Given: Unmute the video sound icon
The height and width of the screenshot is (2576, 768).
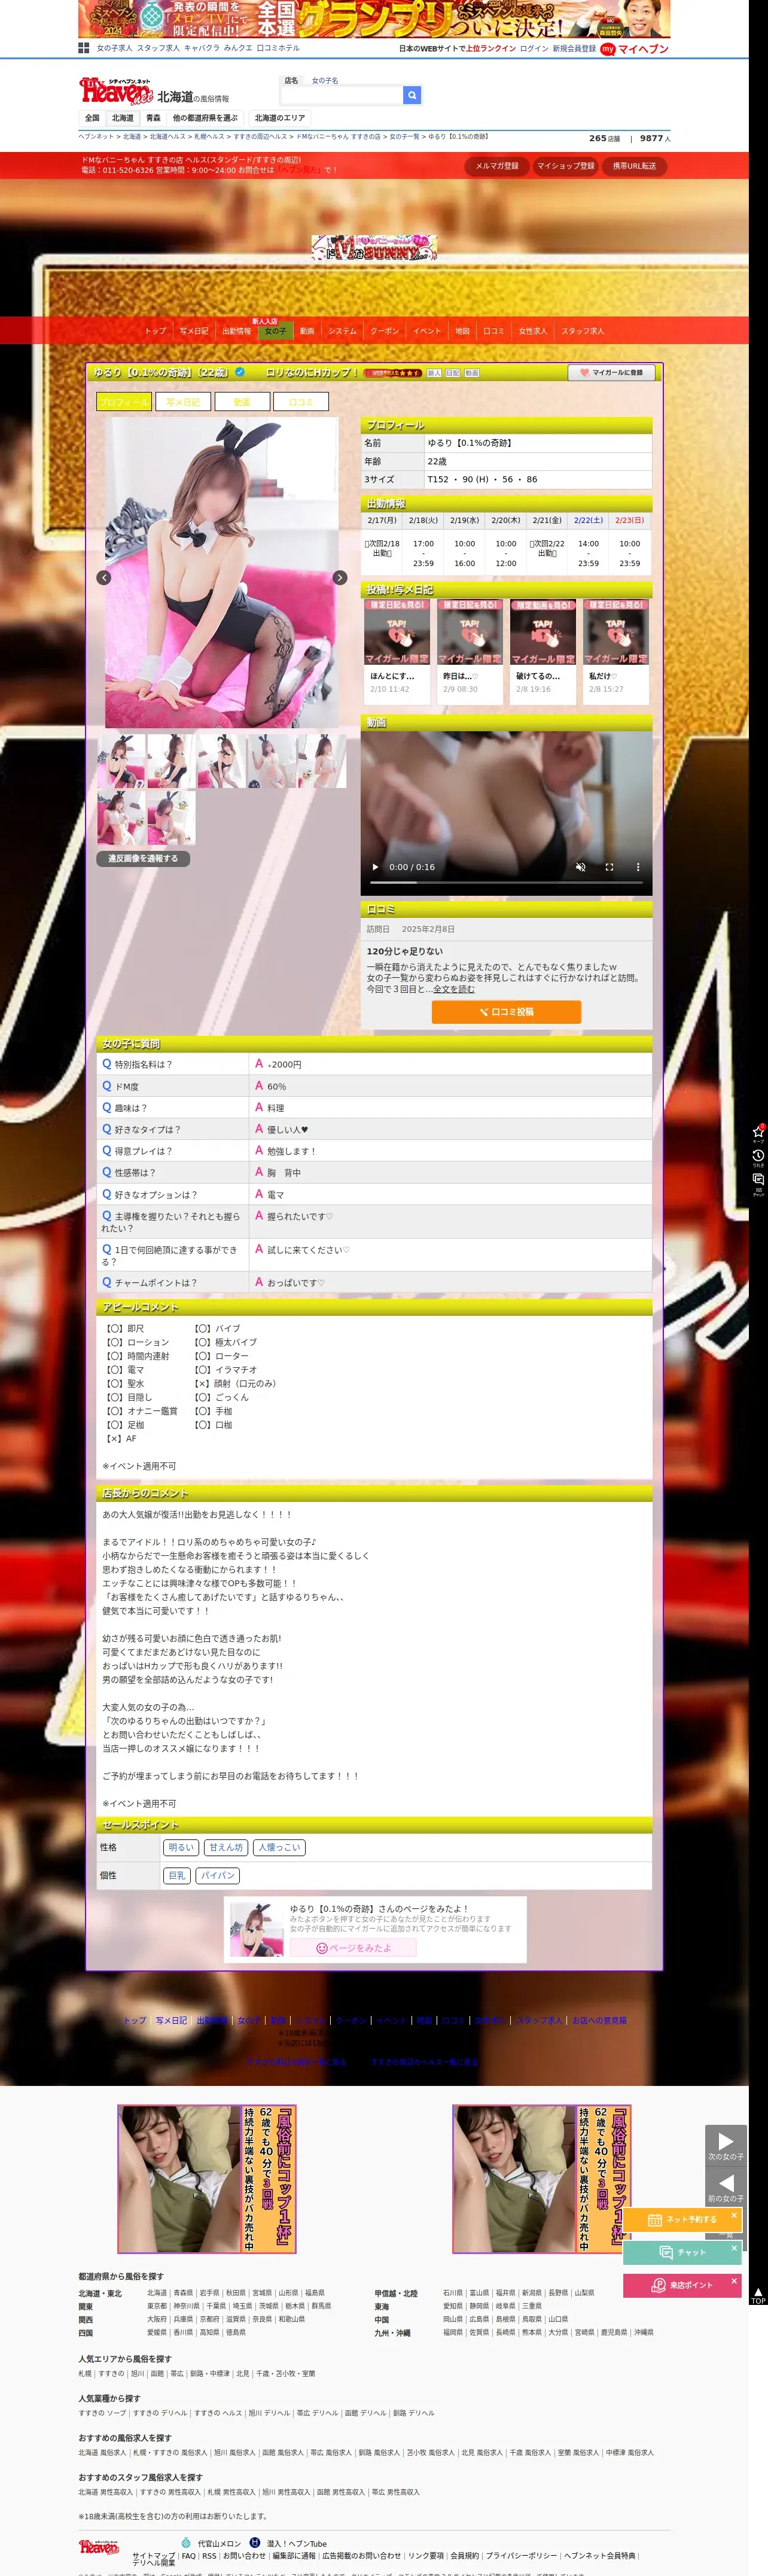Looking at the screenshot, I should (x=580, y=867).
